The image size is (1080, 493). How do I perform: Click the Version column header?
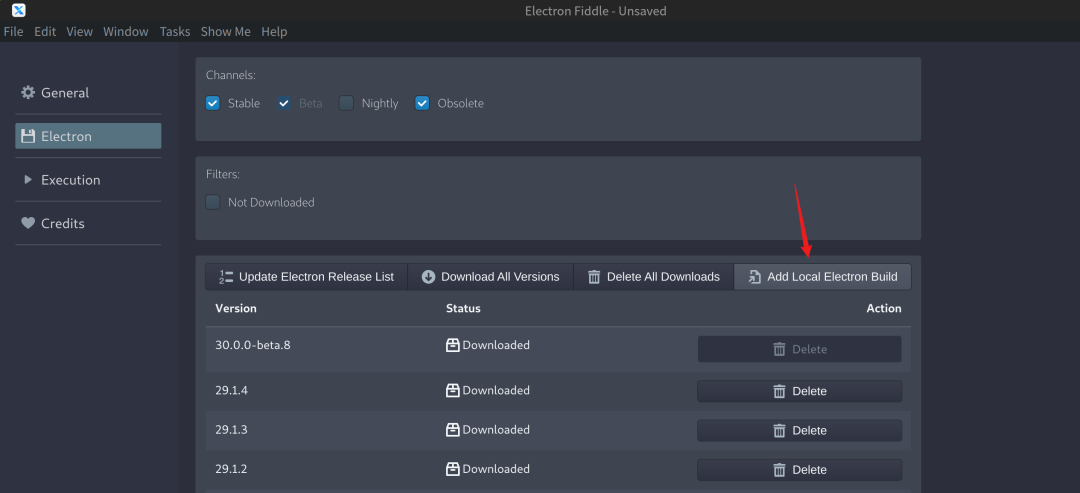tap(236, 308)
